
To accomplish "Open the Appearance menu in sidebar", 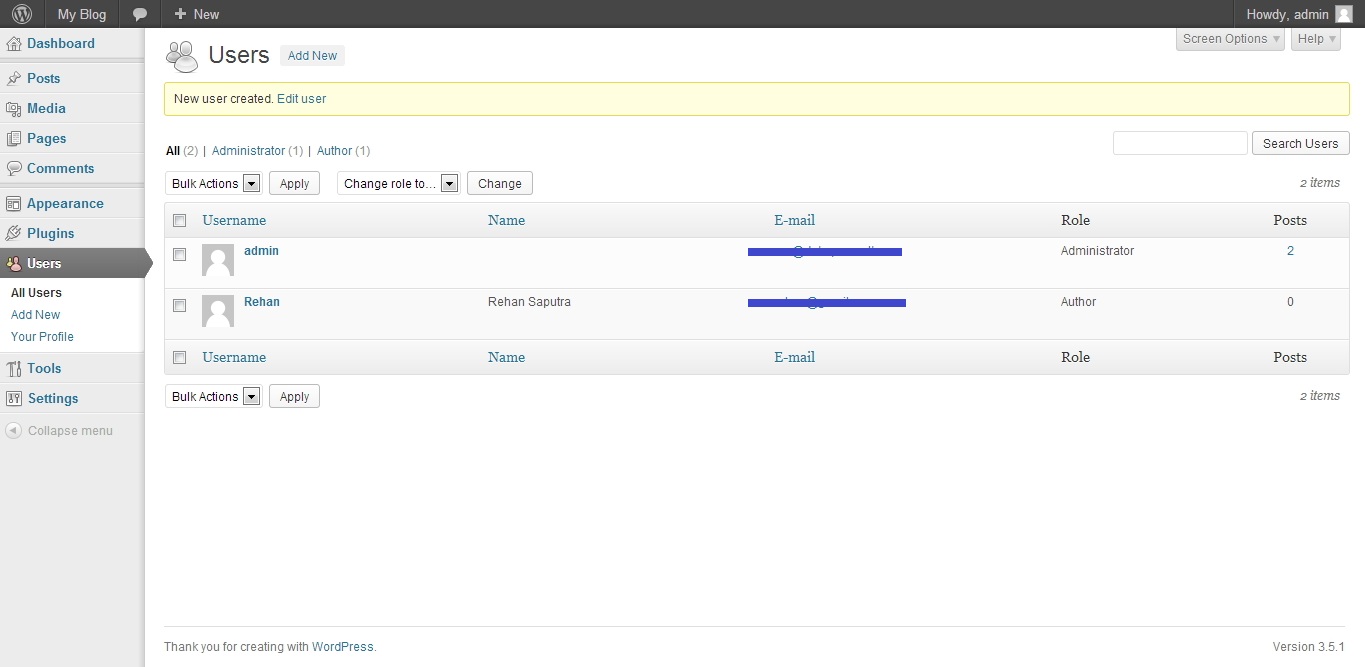I will click(x=65, y=203).
